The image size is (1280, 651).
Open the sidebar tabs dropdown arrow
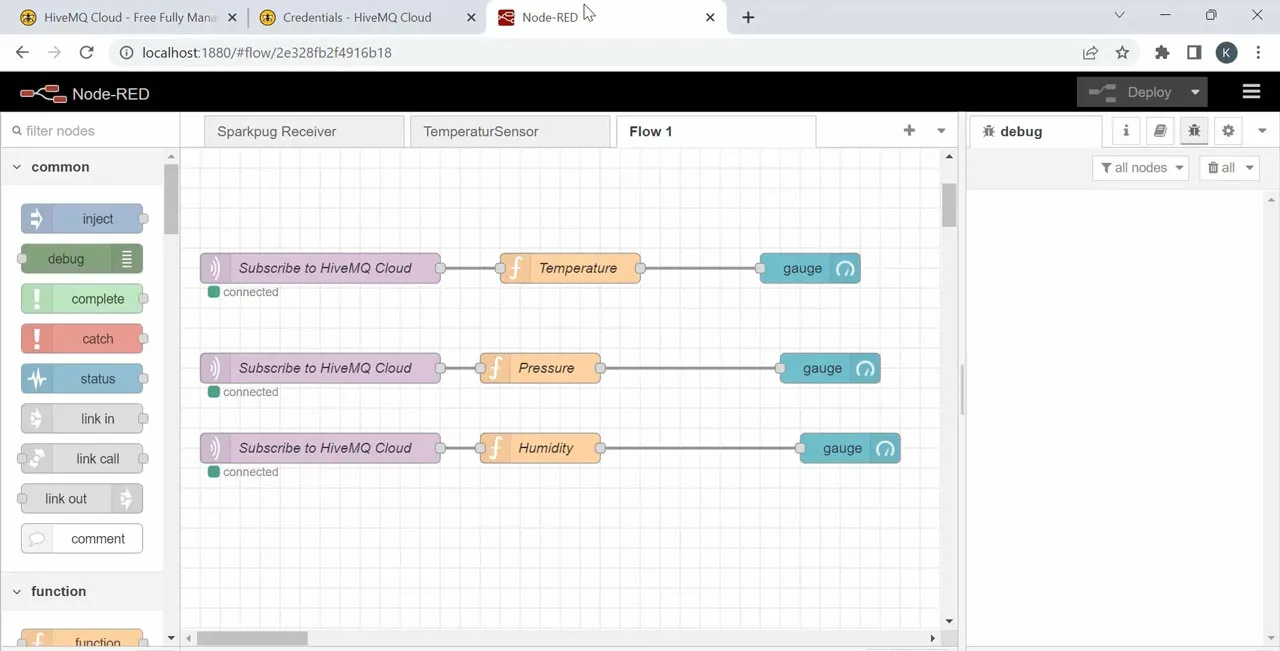coord(1262,131)
